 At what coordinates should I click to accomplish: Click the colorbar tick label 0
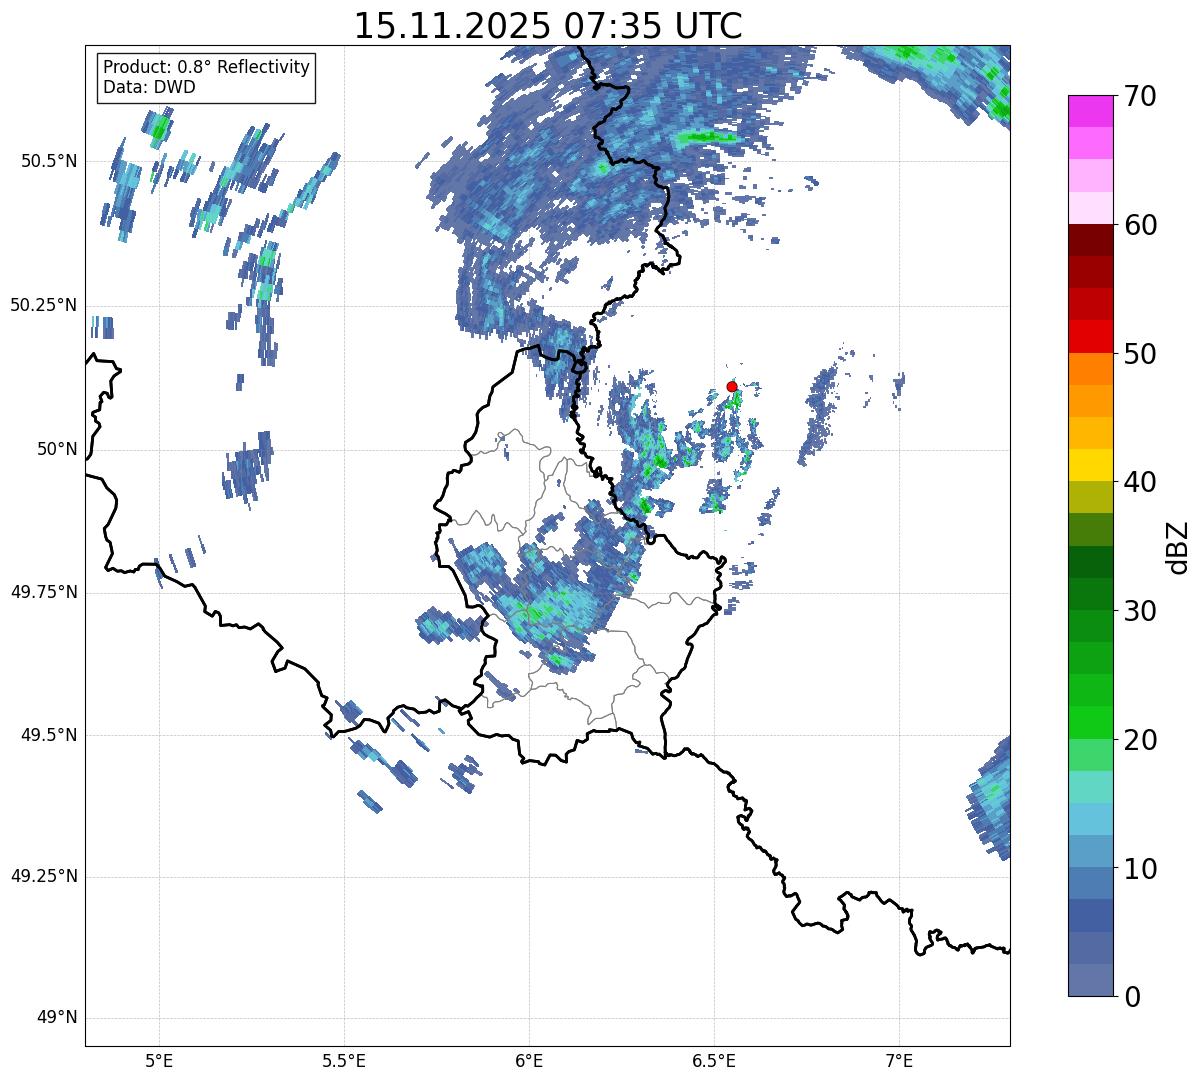pos(1132,997)
